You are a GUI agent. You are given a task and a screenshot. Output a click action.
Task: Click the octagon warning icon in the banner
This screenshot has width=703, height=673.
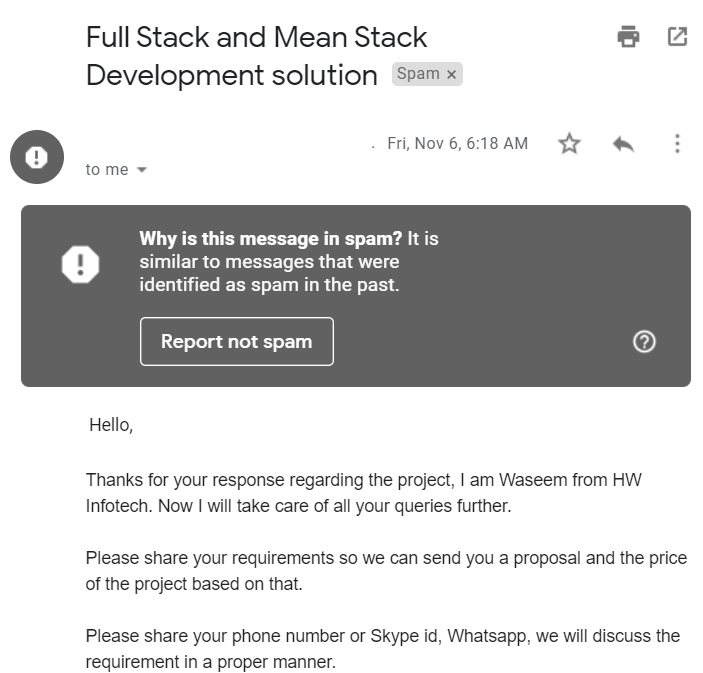click(x=80, y=264)
